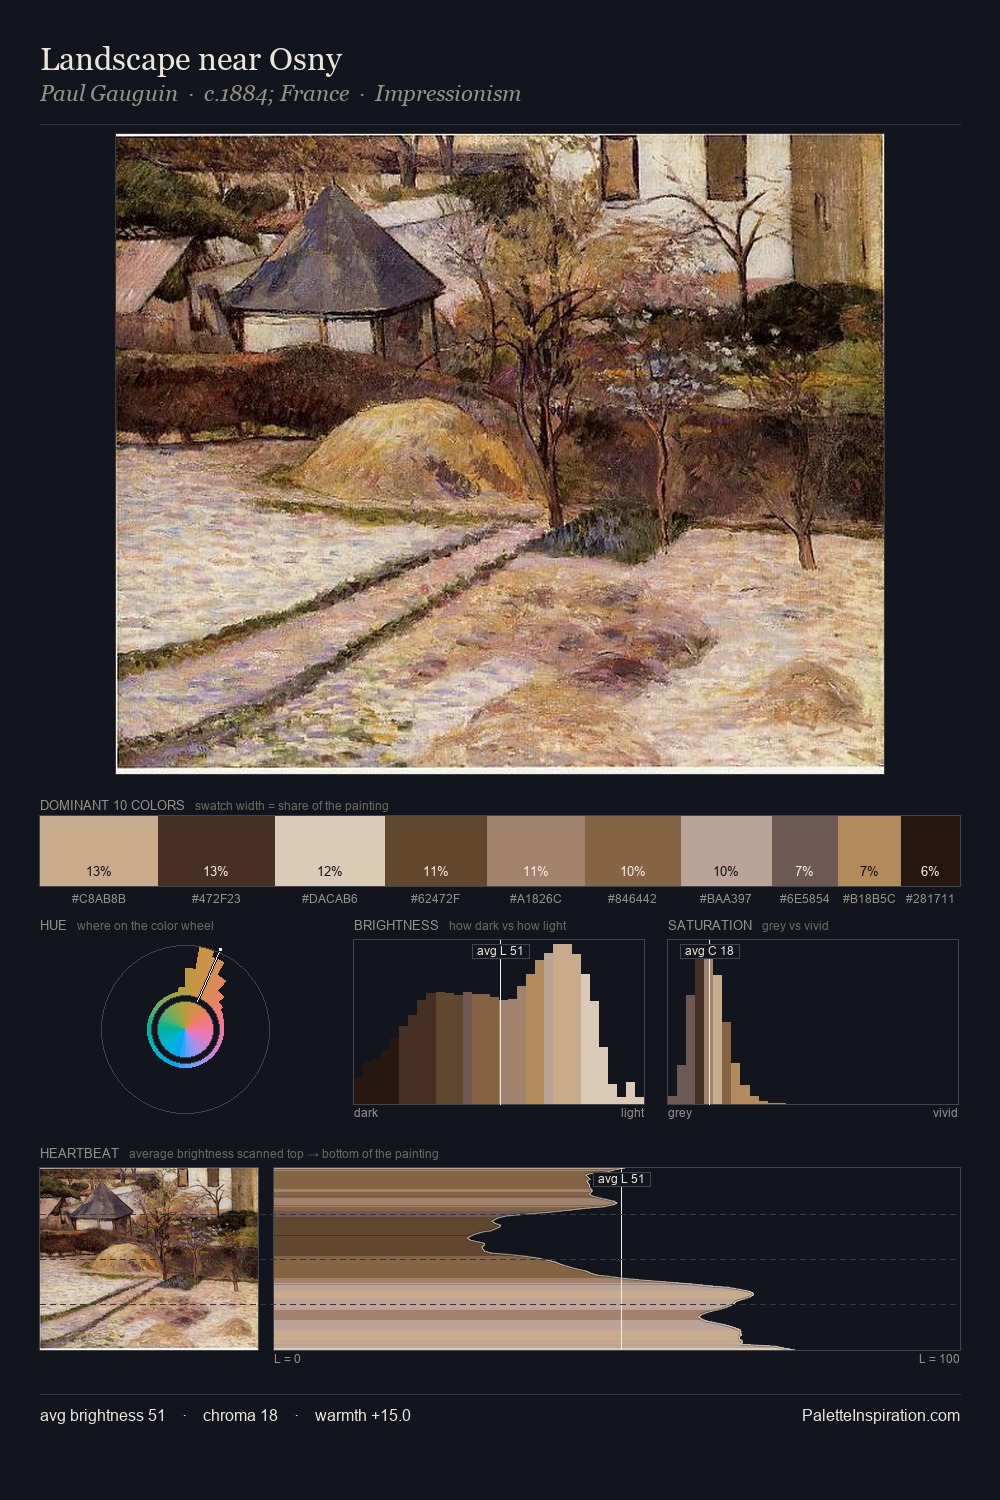The image size is (1000, 1500).
Task: Click the 'Impressionism' style label
Action: point(448,94)
